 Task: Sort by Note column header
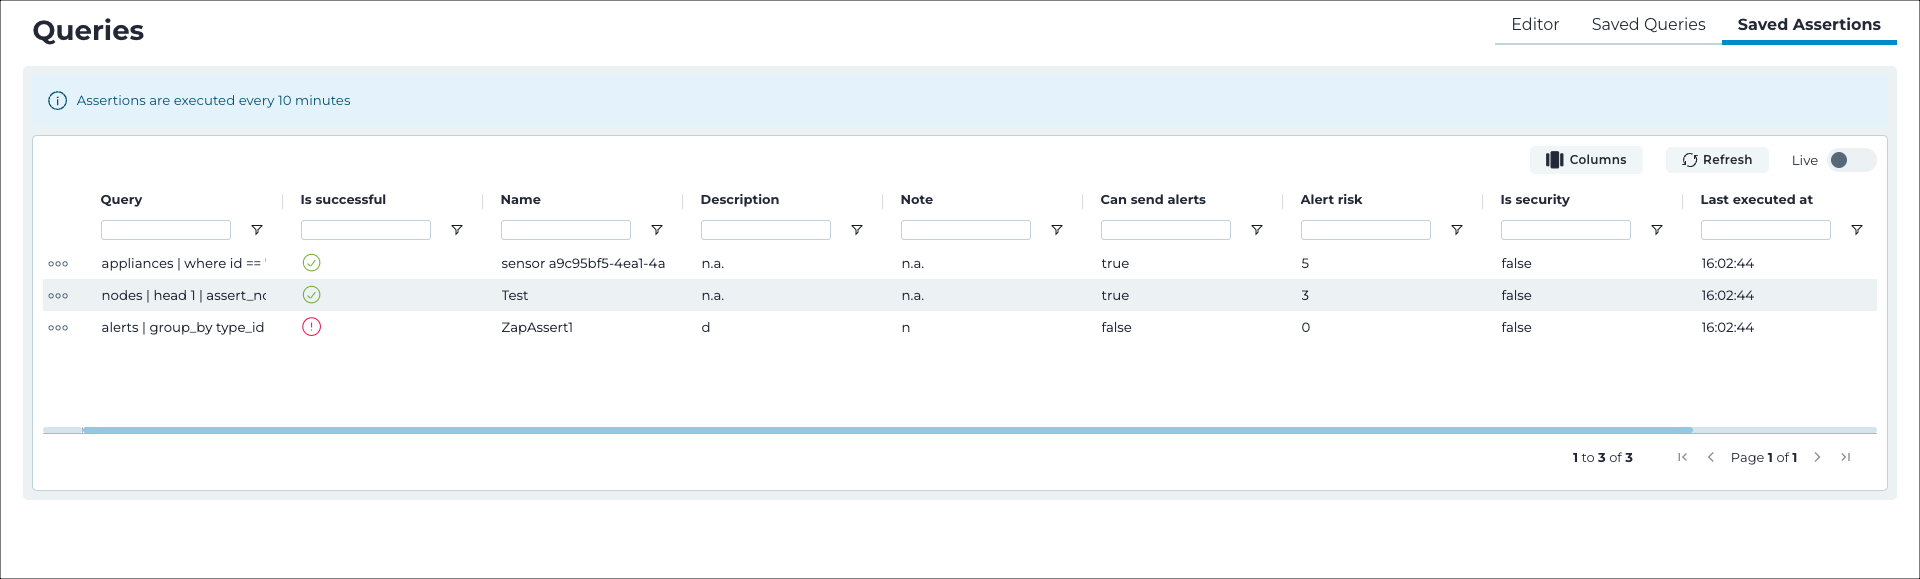pyautogui.click(x=916, y=200)
